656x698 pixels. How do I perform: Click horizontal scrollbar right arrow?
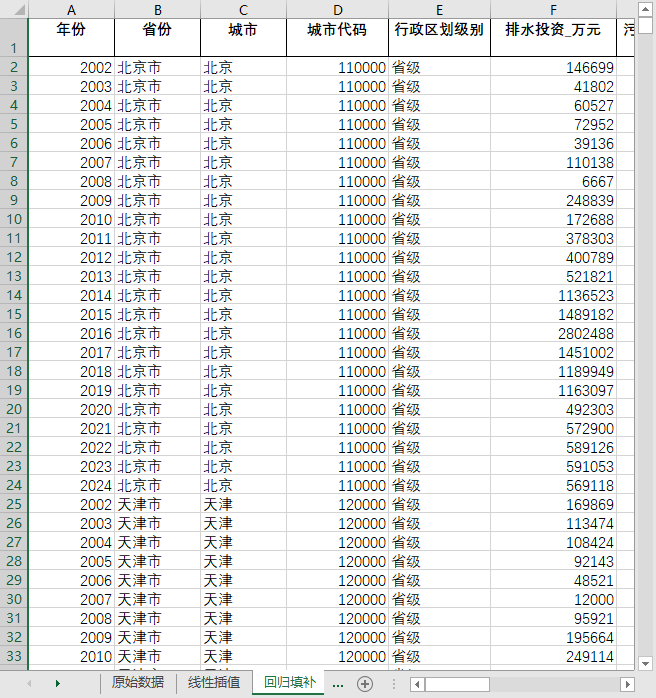click(x=628, y=684)
